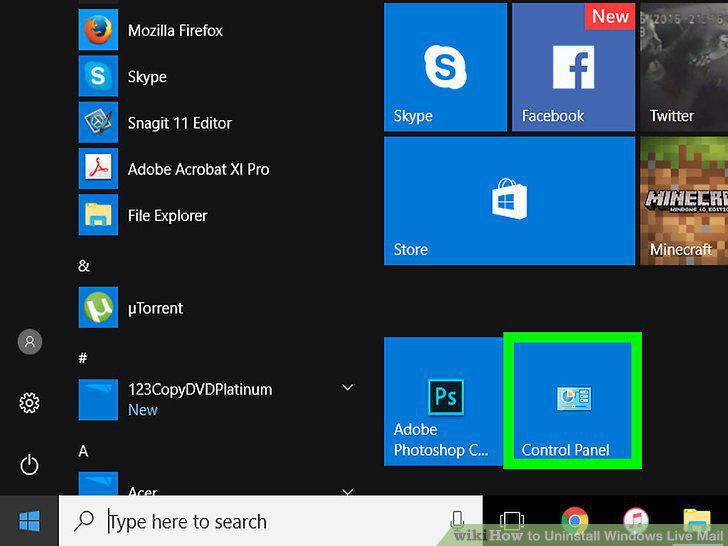The height and width of the screenshot is (546, 728).
Task: Open the Minecraft tile
Action: (684, 201)
